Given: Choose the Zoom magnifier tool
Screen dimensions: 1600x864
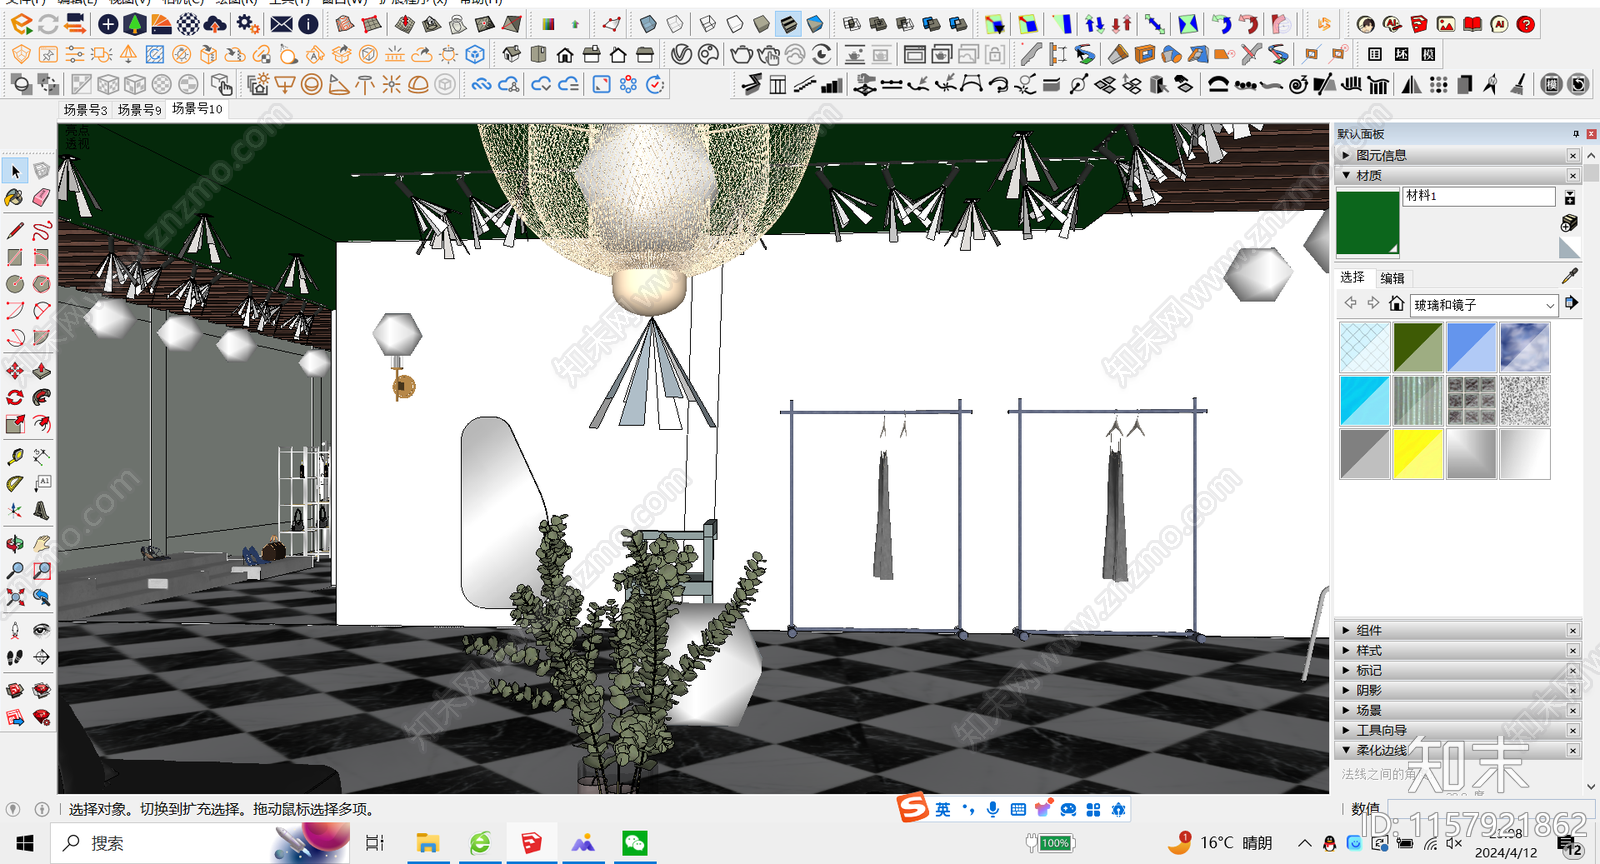Looking at the screenshot, I should [15, 570].
